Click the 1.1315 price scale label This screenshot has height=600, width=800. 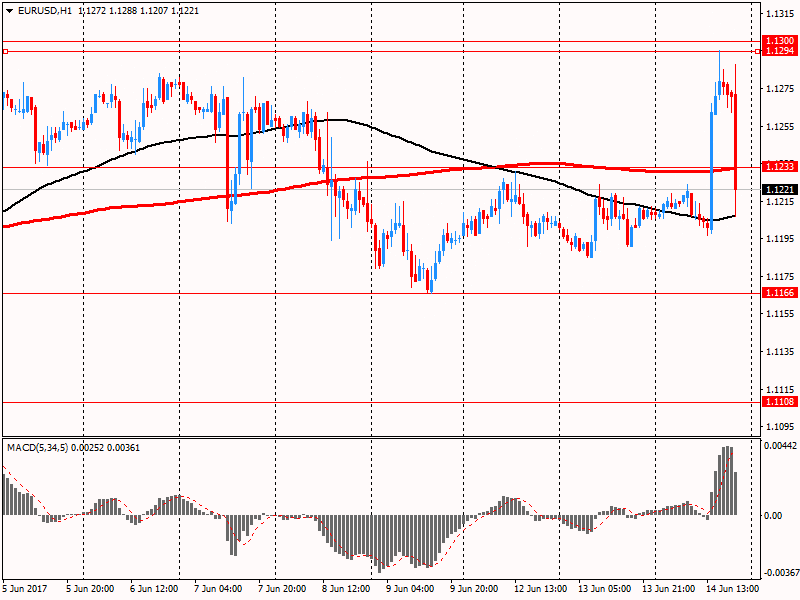(780, 13)
